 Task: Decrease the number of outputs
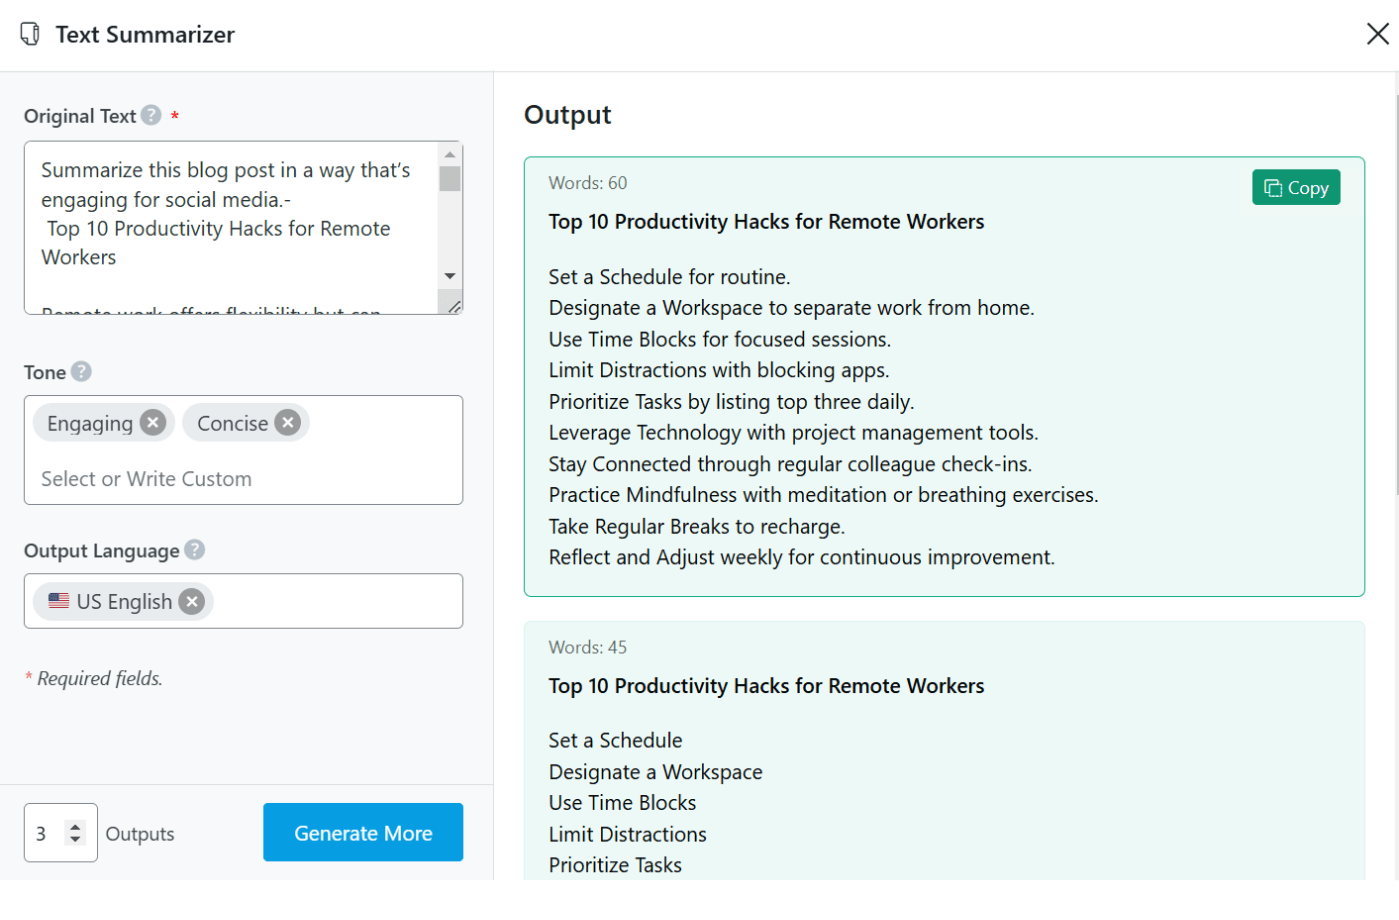[x=75, y=839]
